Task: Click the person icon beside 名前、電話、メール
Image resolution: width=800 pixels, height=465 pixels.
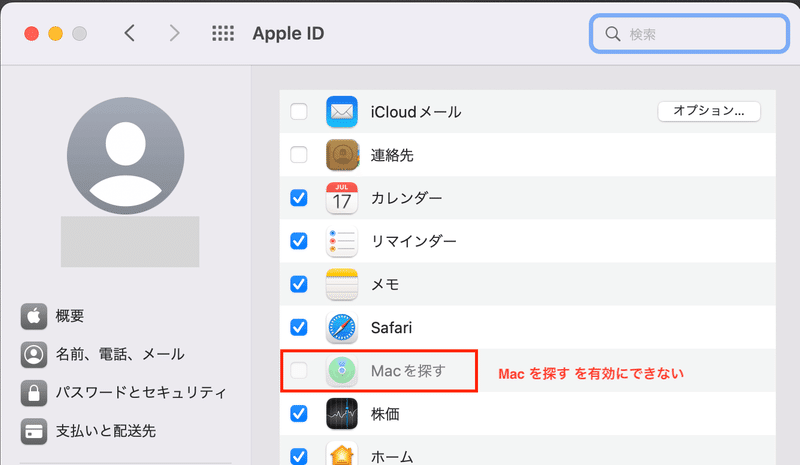Action: pyautogui.click(x=34, y=354)
